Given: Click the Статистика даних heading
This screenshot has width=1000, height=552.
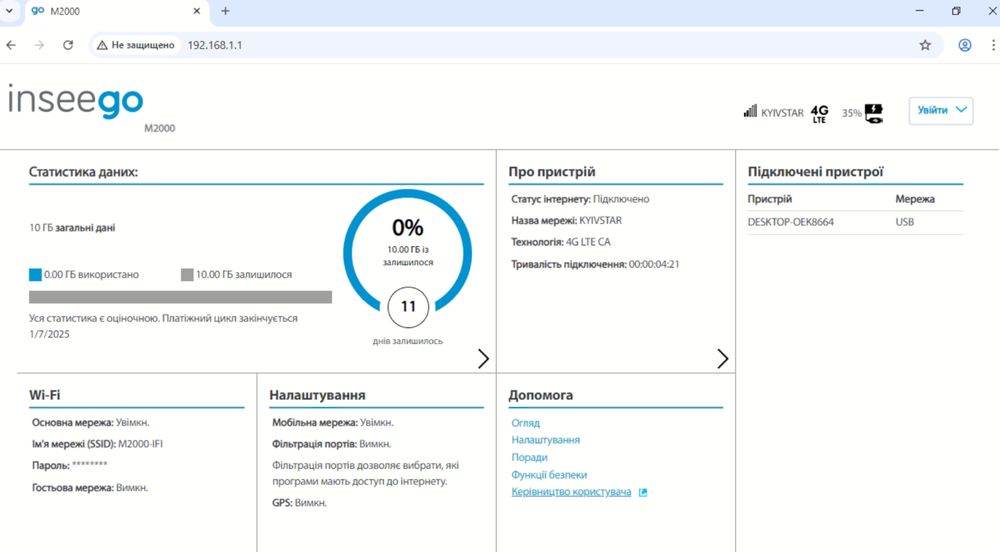Looking at the screenshot, I should [x=83, y=171].
